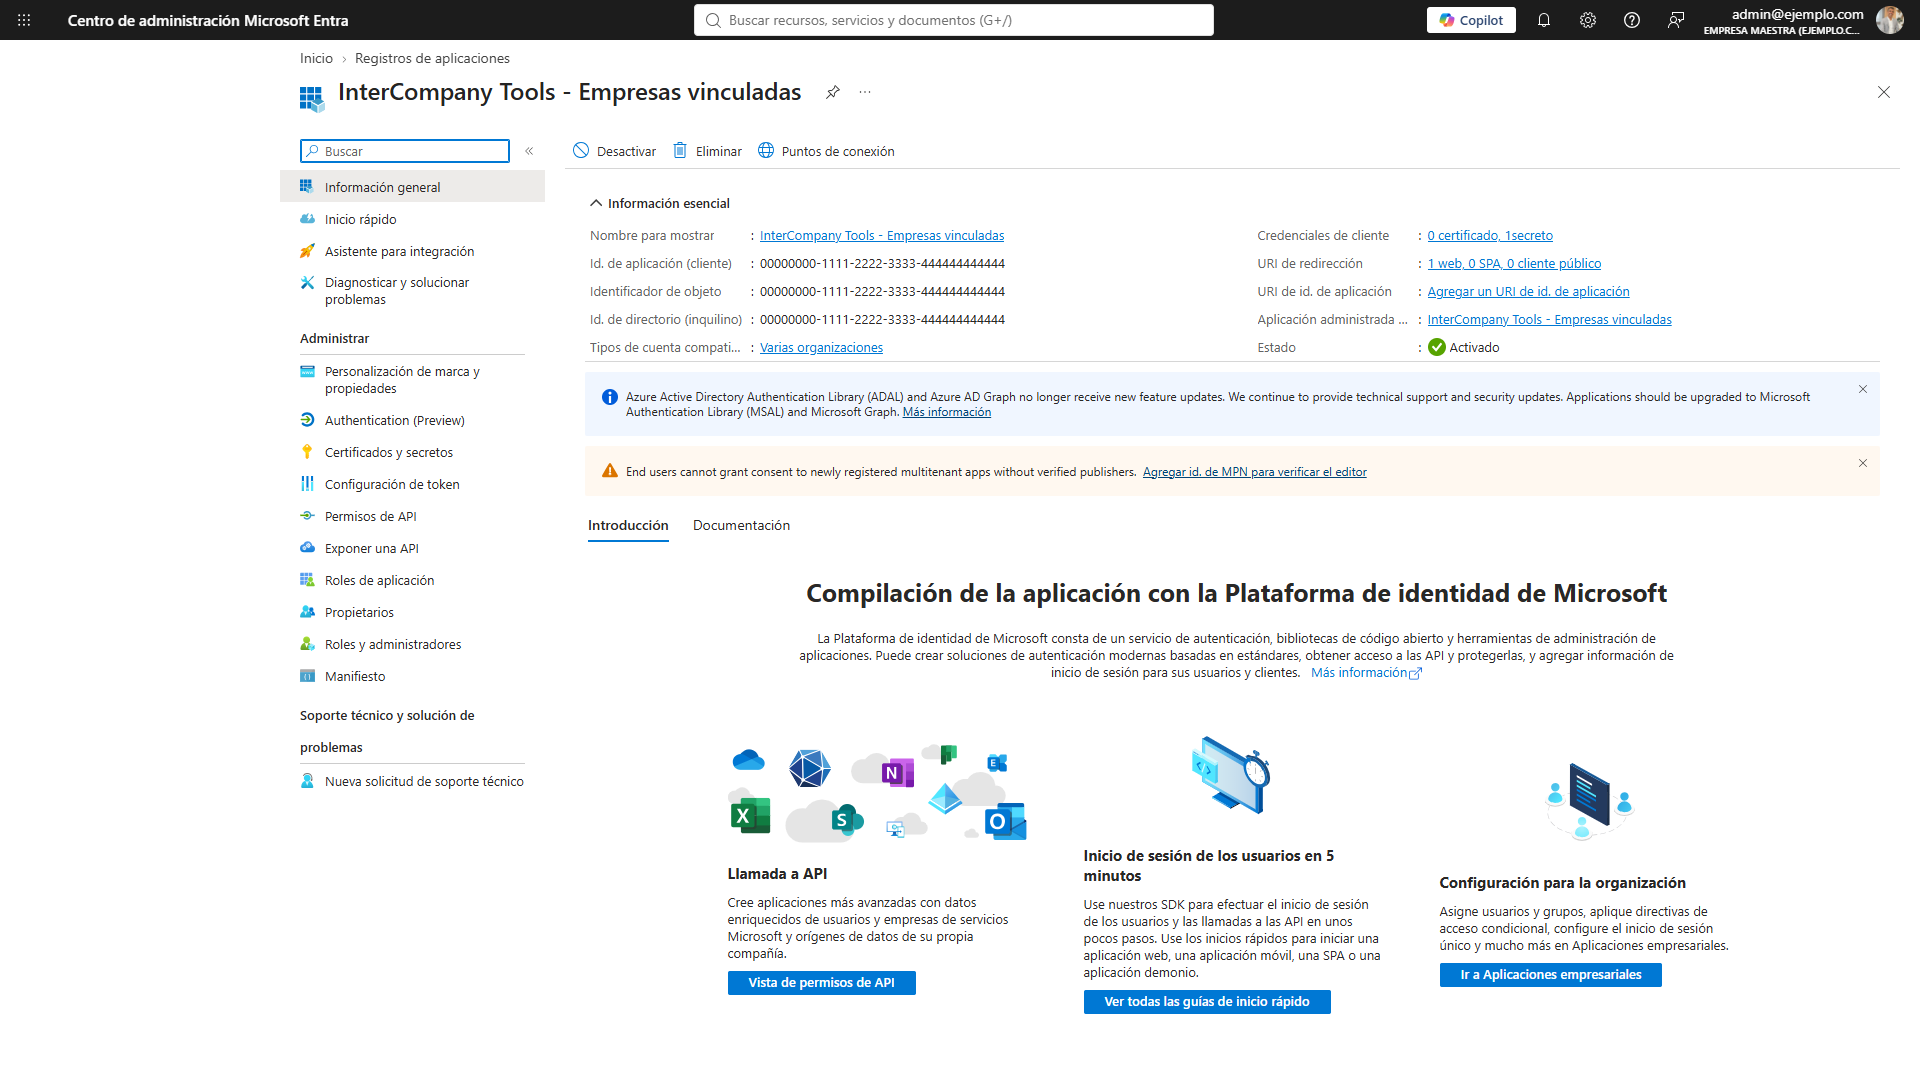Select Información general in sidebar

412,187
